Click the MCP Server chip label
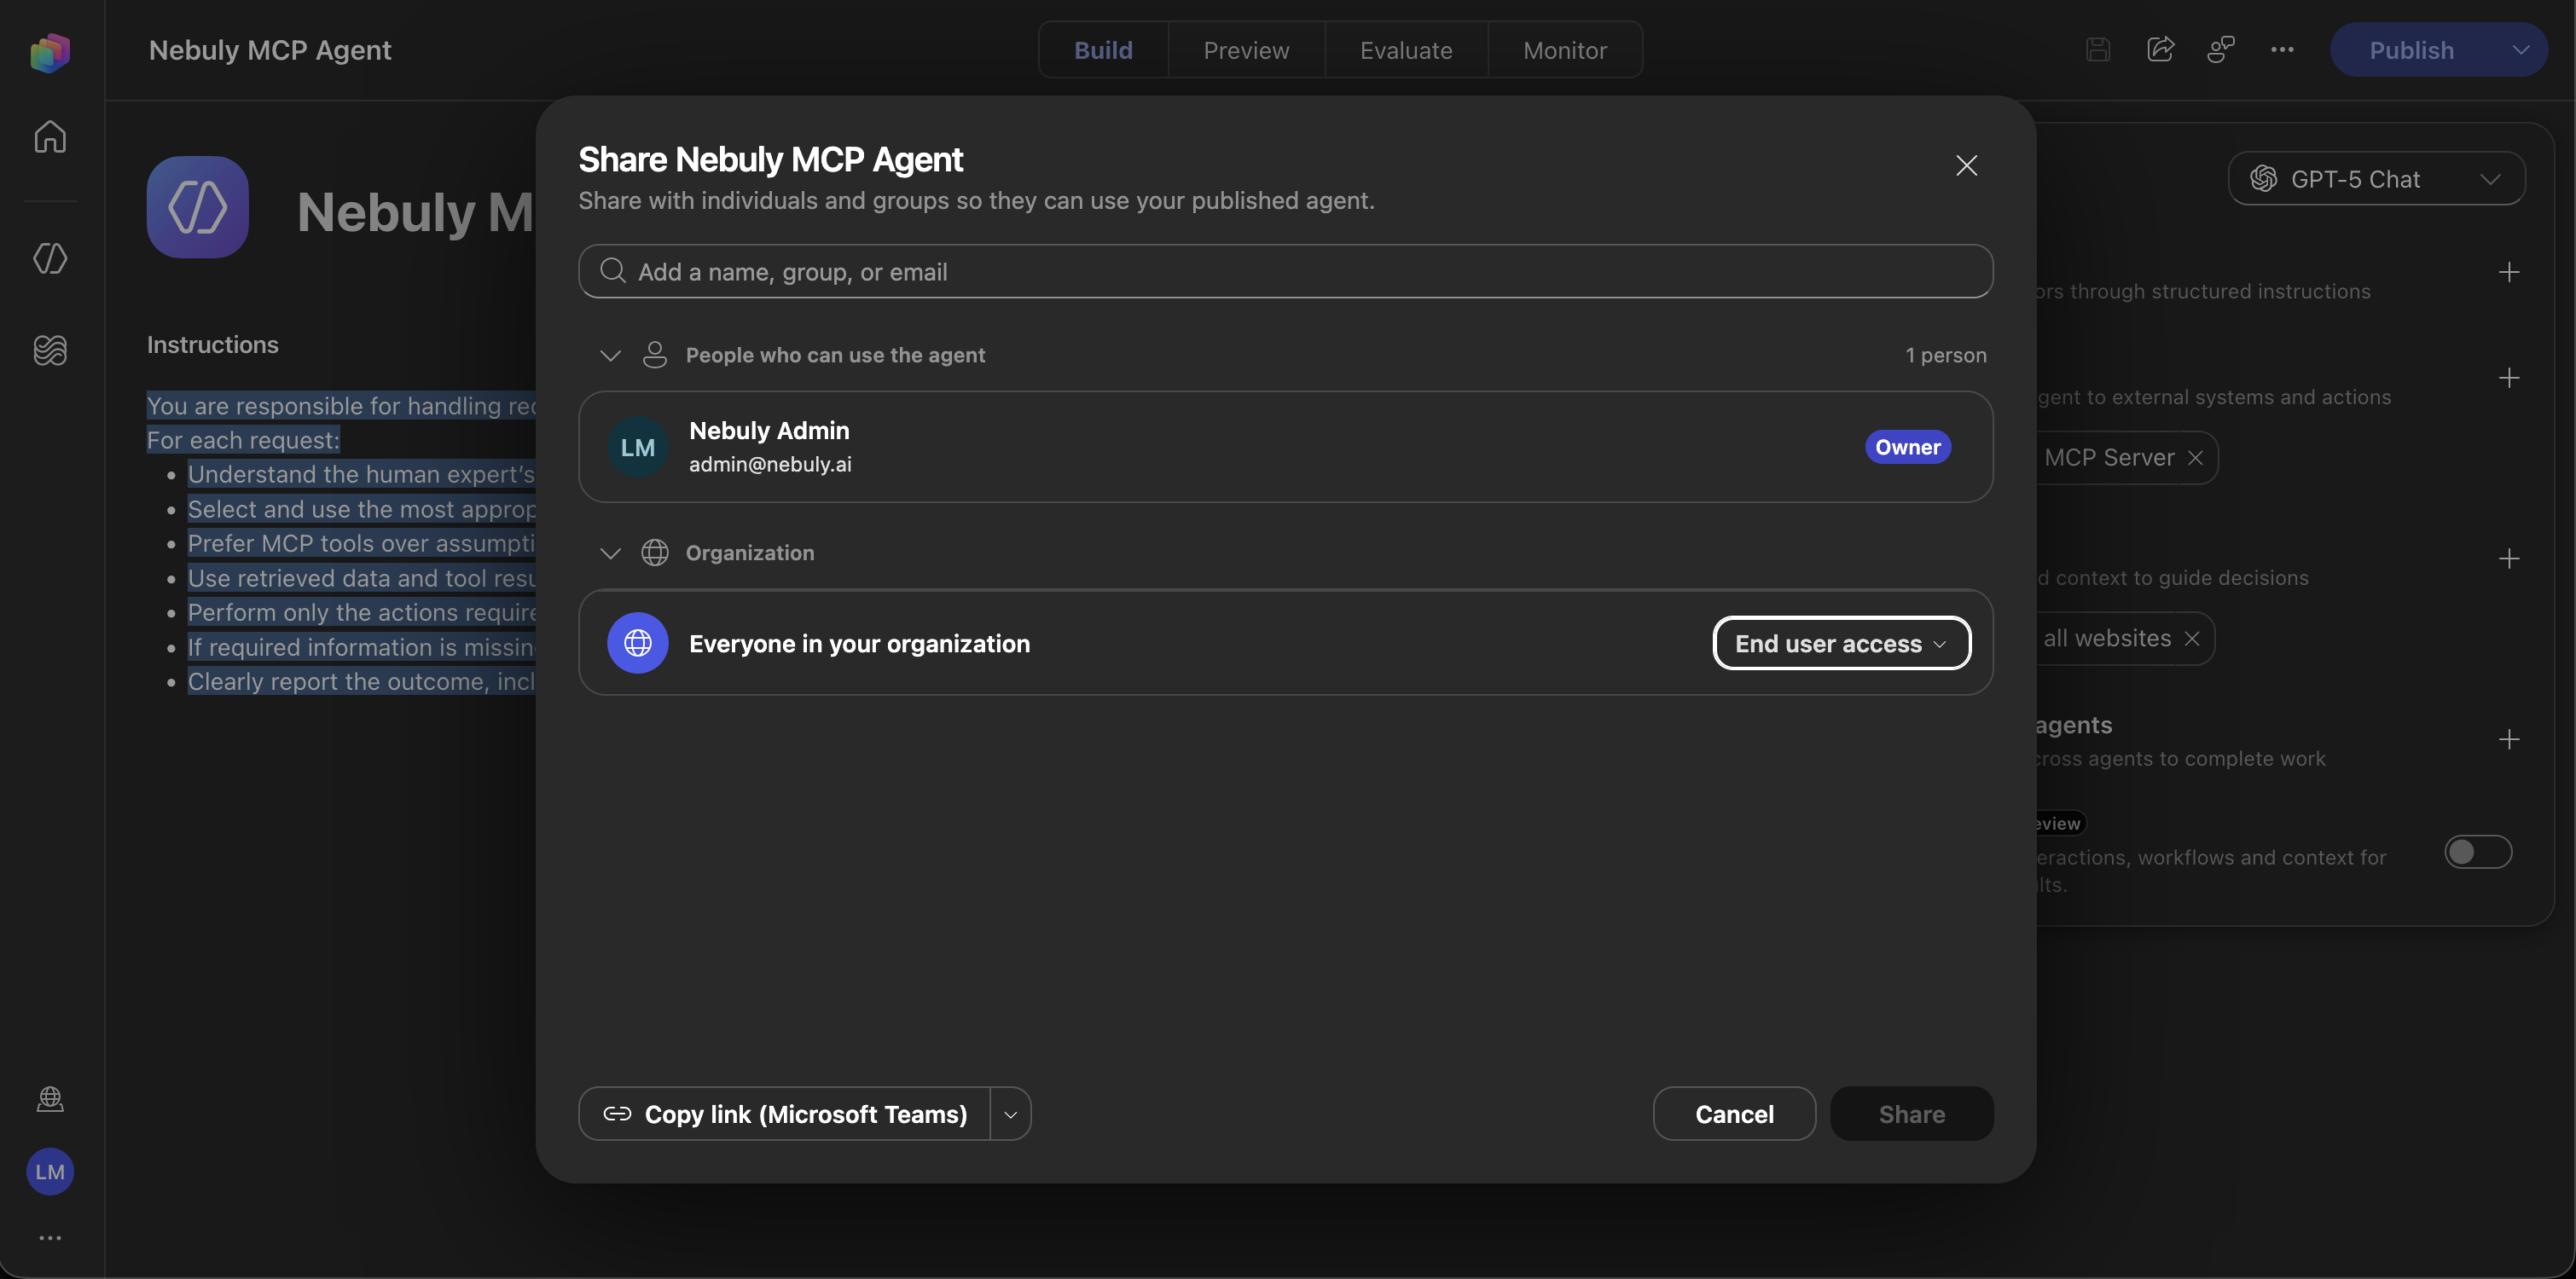 pos(2109,458)
